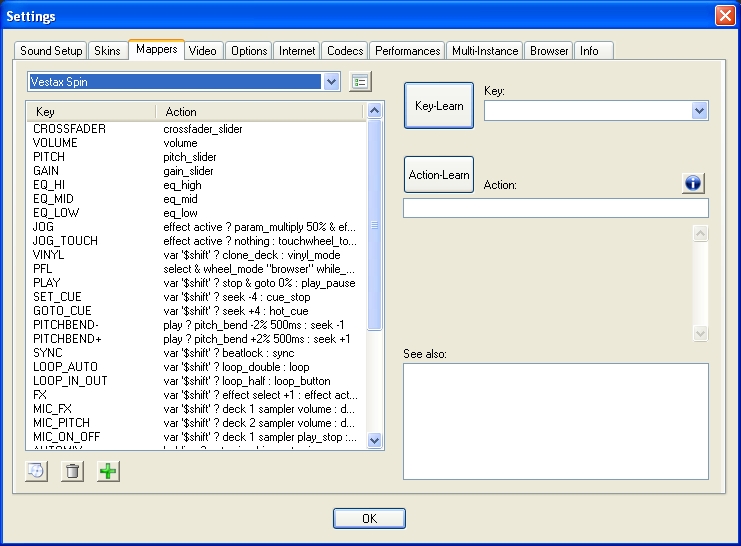Select the Multi-Instance tab
This screenshot has width=741, height=546.
coord(485,50)
